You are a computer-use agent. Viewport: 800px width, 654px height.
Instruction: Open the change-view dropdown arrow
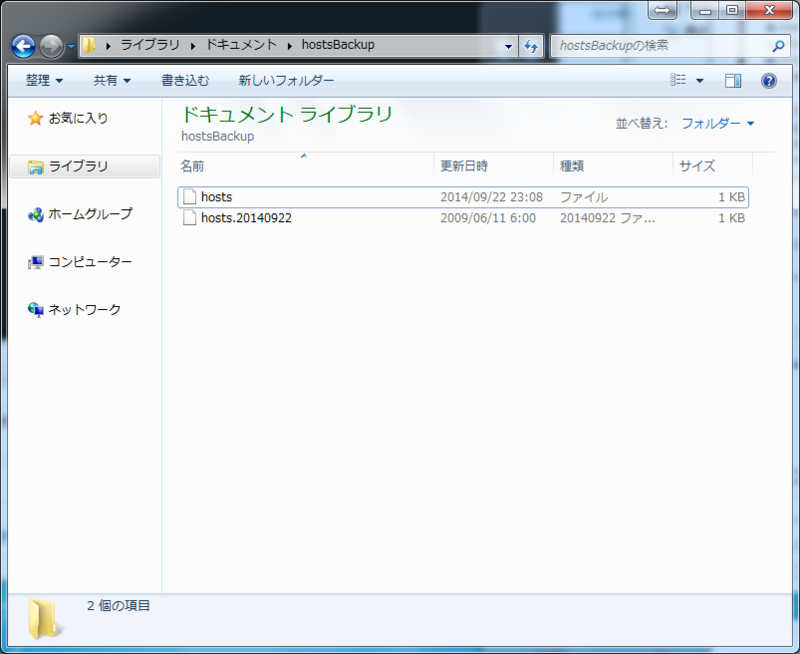697,80
